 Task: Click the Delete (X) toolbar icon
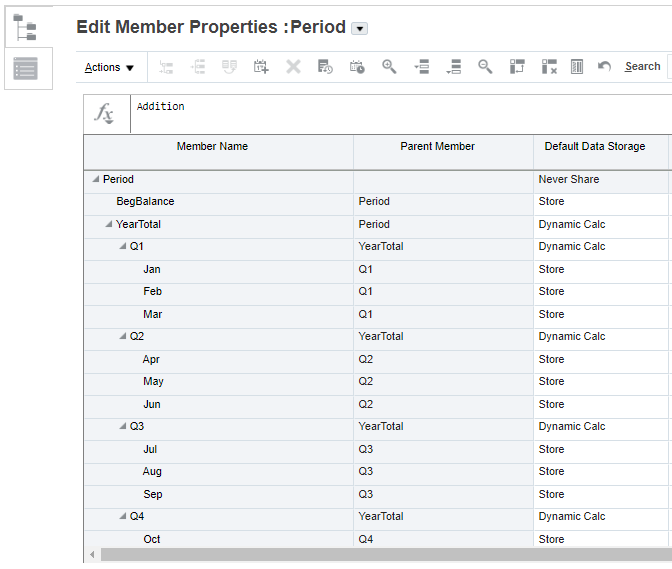(x=293, y=67)
